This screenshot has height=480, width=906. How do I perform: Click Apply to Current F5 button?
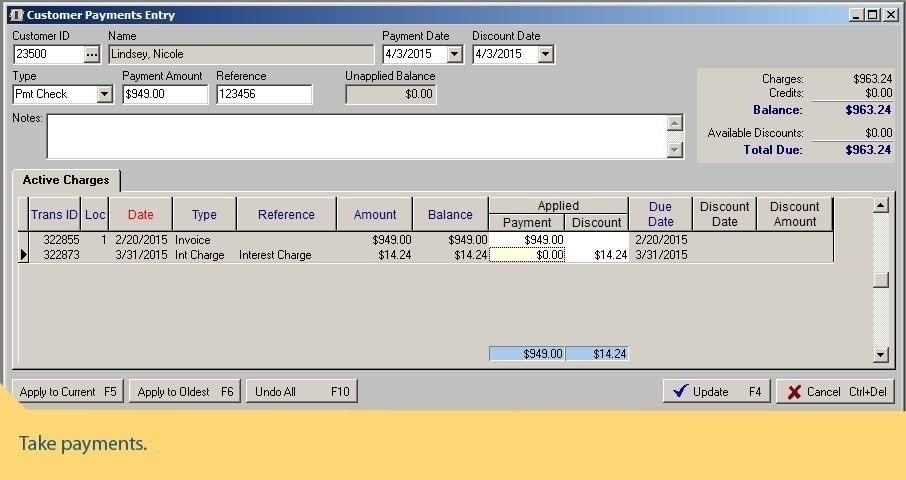coord(68,392)
